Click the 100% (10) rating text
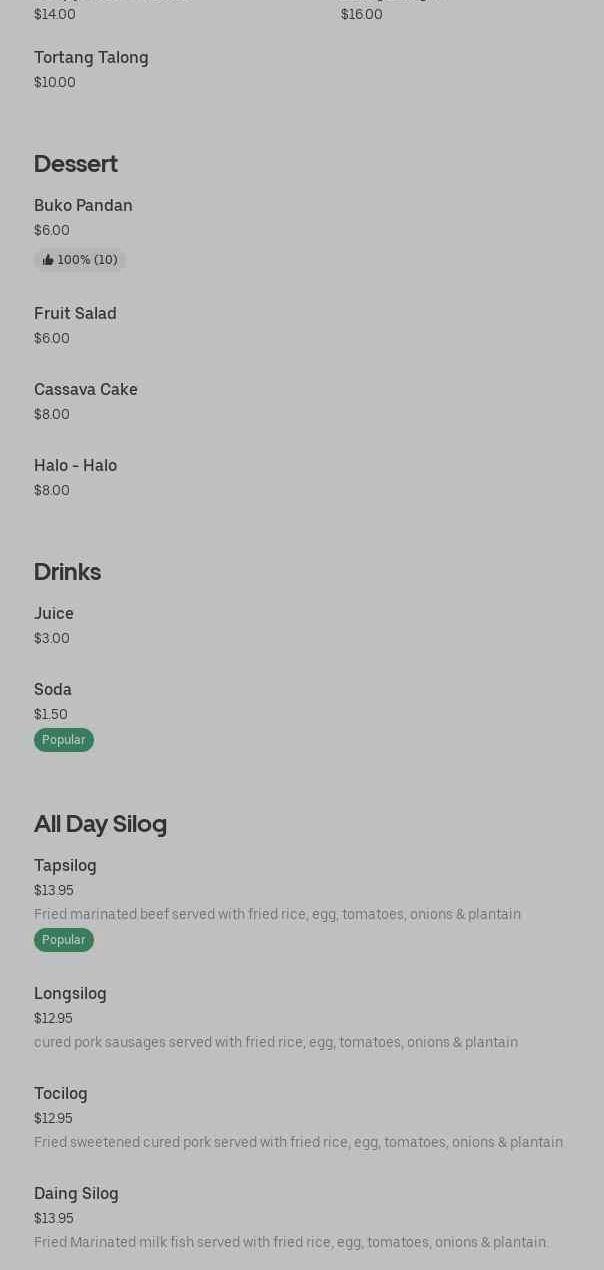The height and width of the screenshot is (1270, 604). point(88,260)
